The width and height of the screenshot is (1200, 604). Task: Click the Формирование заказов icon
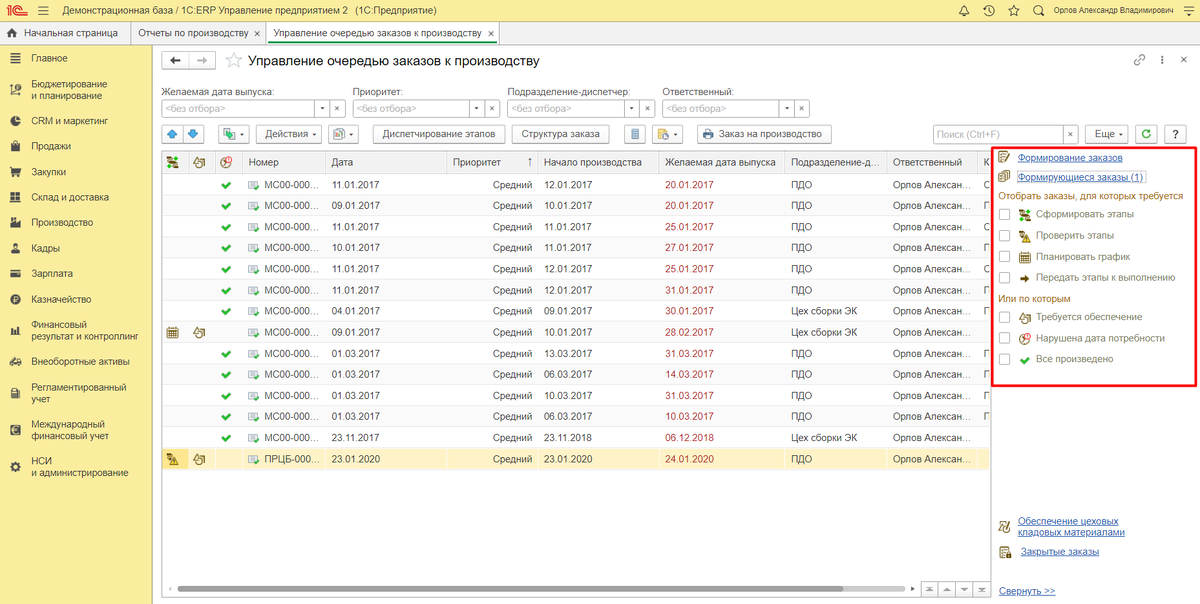point(1005,157)
